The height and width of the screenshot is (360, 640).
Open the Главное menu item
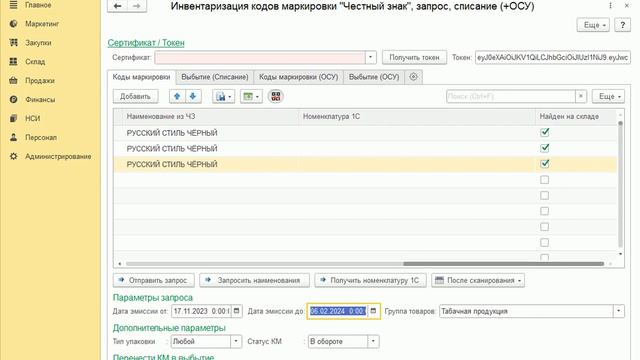tap(38, 5)
